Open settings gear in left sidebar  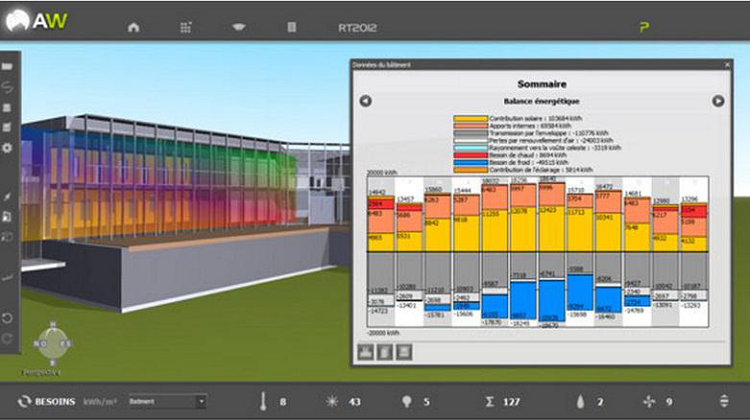coord(7,147)
